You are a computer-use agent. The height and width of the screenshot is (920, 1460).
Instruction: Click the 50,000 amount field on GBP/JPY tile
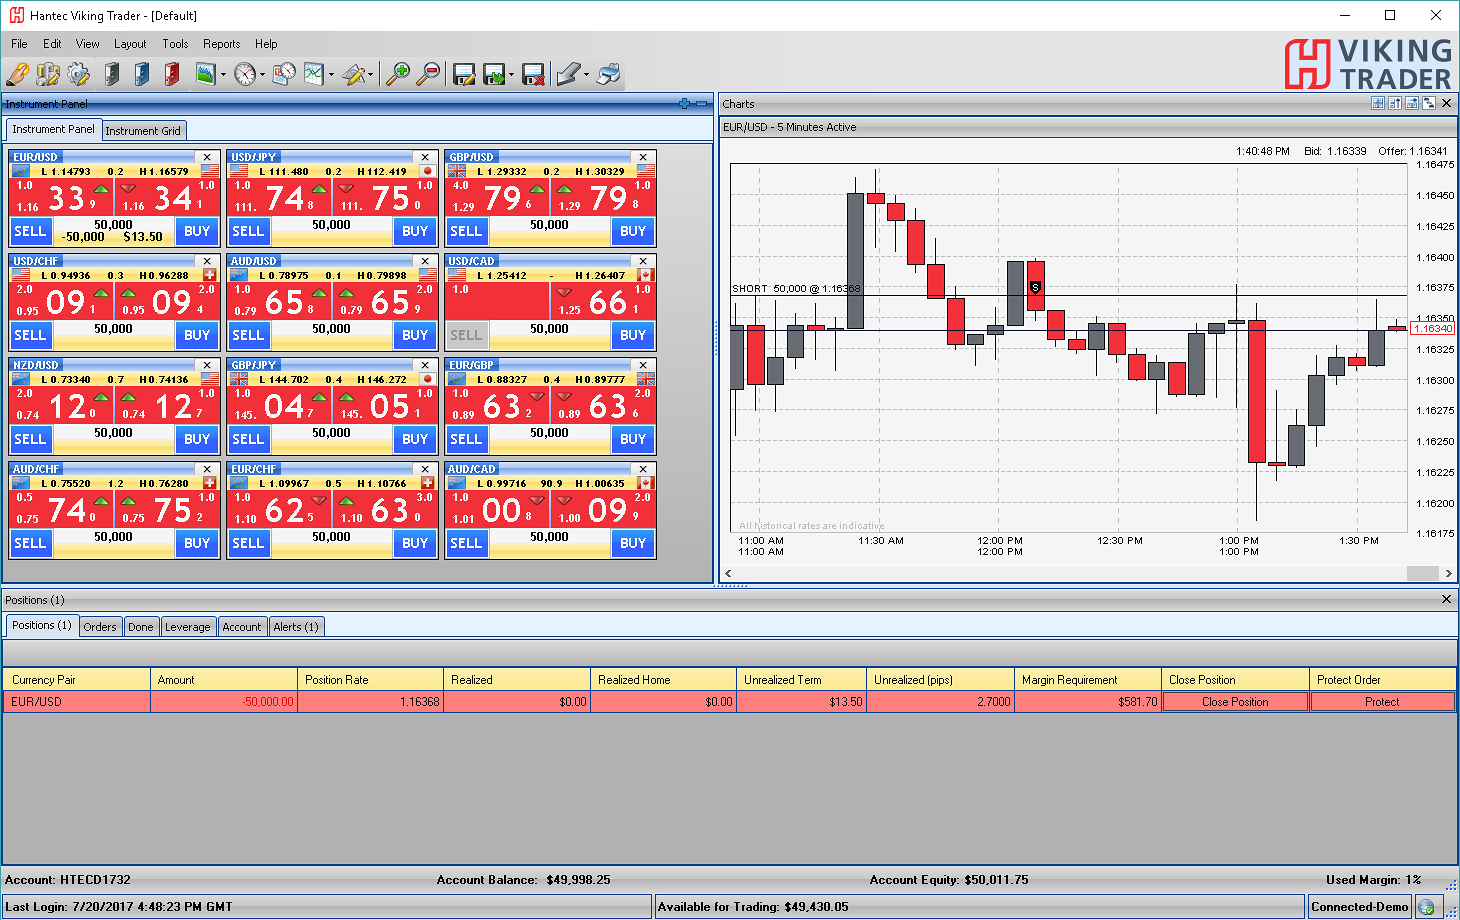coord(331,433)
